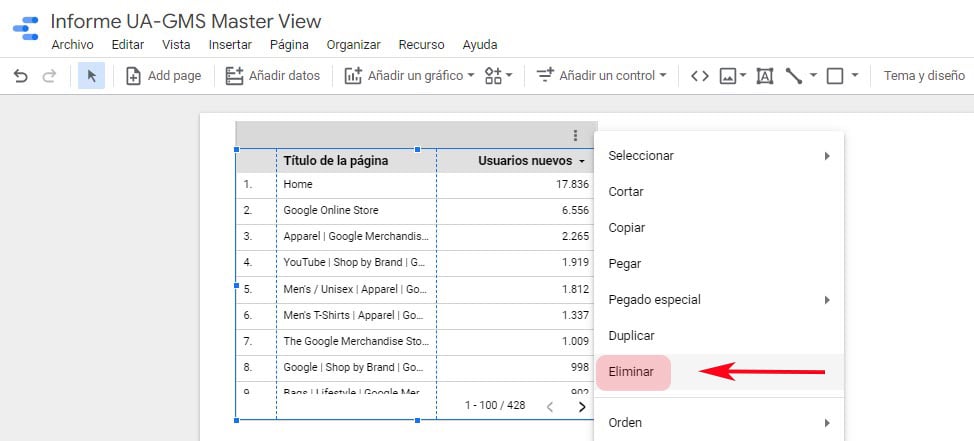Open the Vista menu
974x441 pixels.
pyautogui.click(x=176, y=45)
